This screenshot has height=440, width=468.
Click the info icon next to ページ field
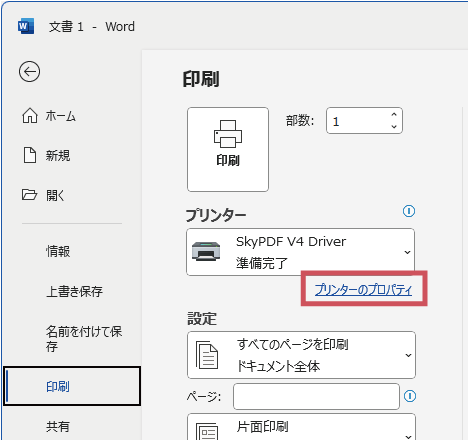point(410,396)
